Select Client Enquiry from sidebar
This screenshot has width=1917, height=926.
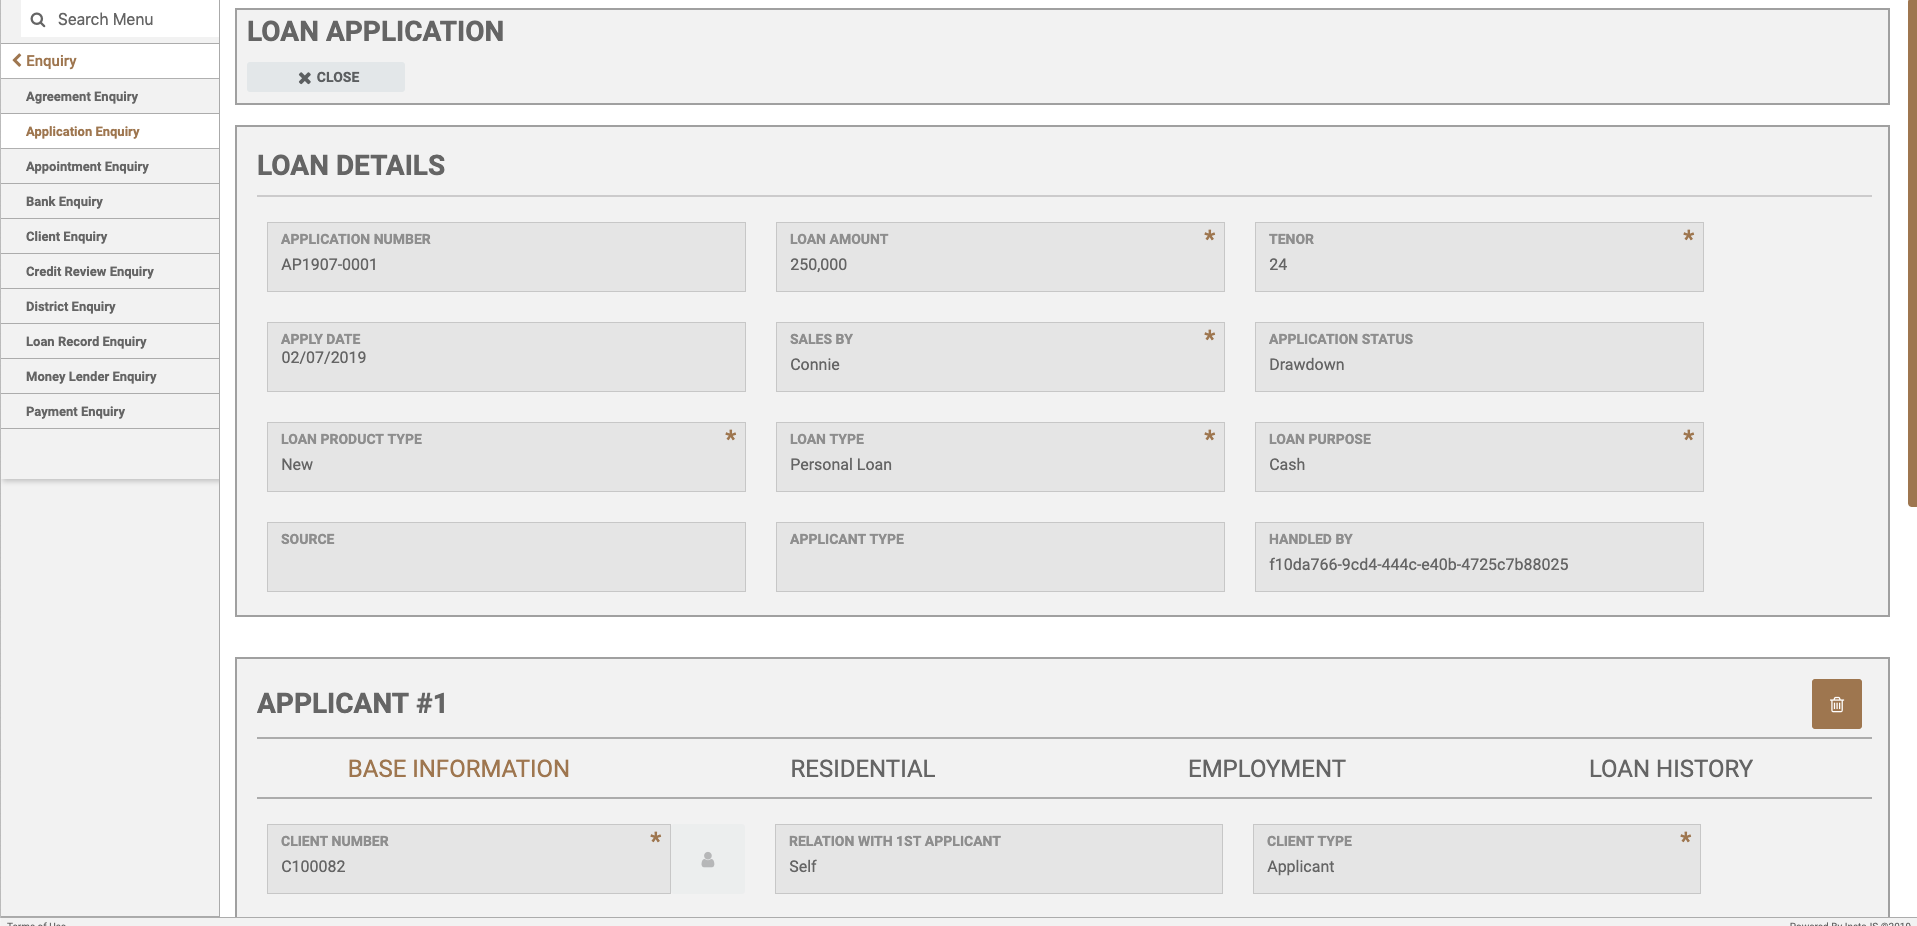[66, 237]
